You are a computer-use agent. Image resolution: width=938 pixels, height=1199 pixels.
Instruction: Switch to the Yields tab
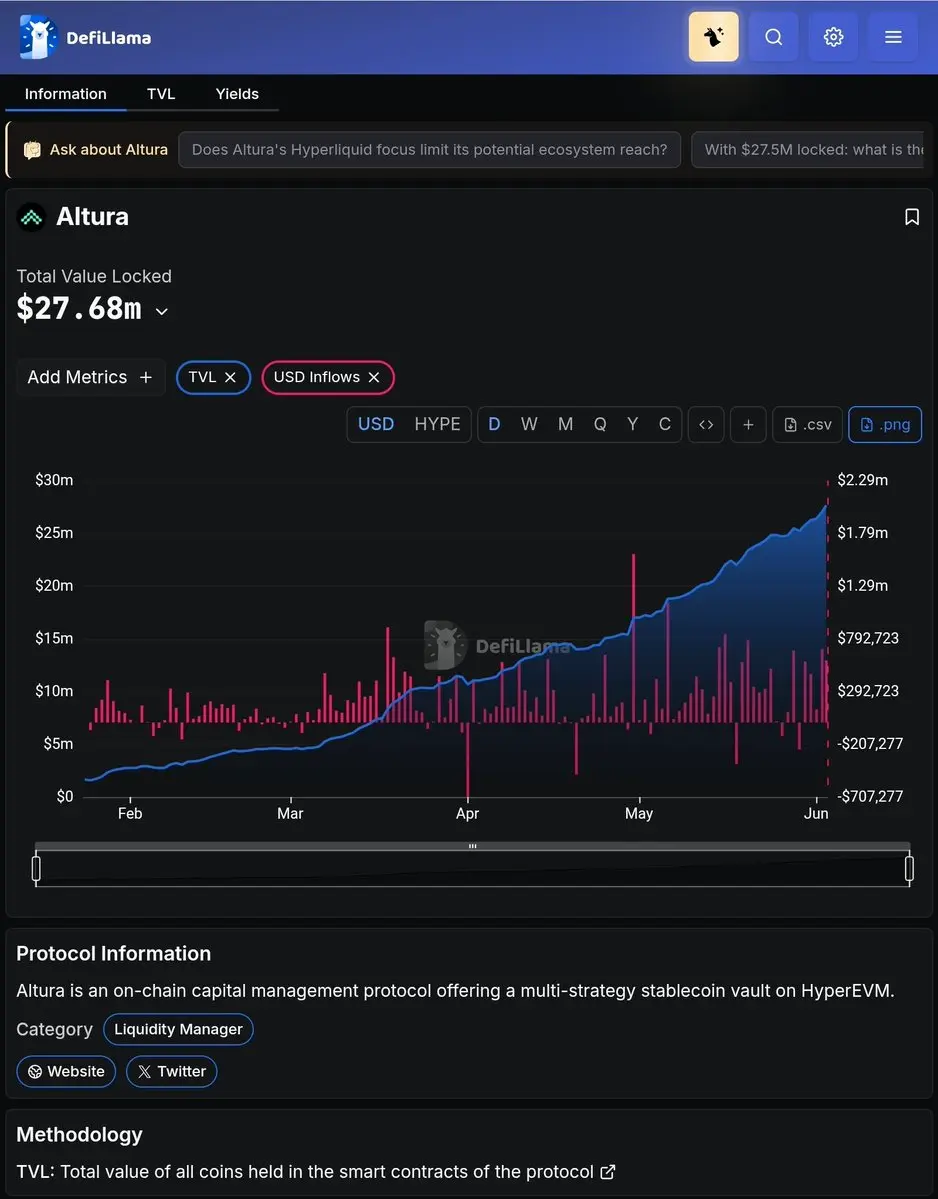(x=237, y=94)
